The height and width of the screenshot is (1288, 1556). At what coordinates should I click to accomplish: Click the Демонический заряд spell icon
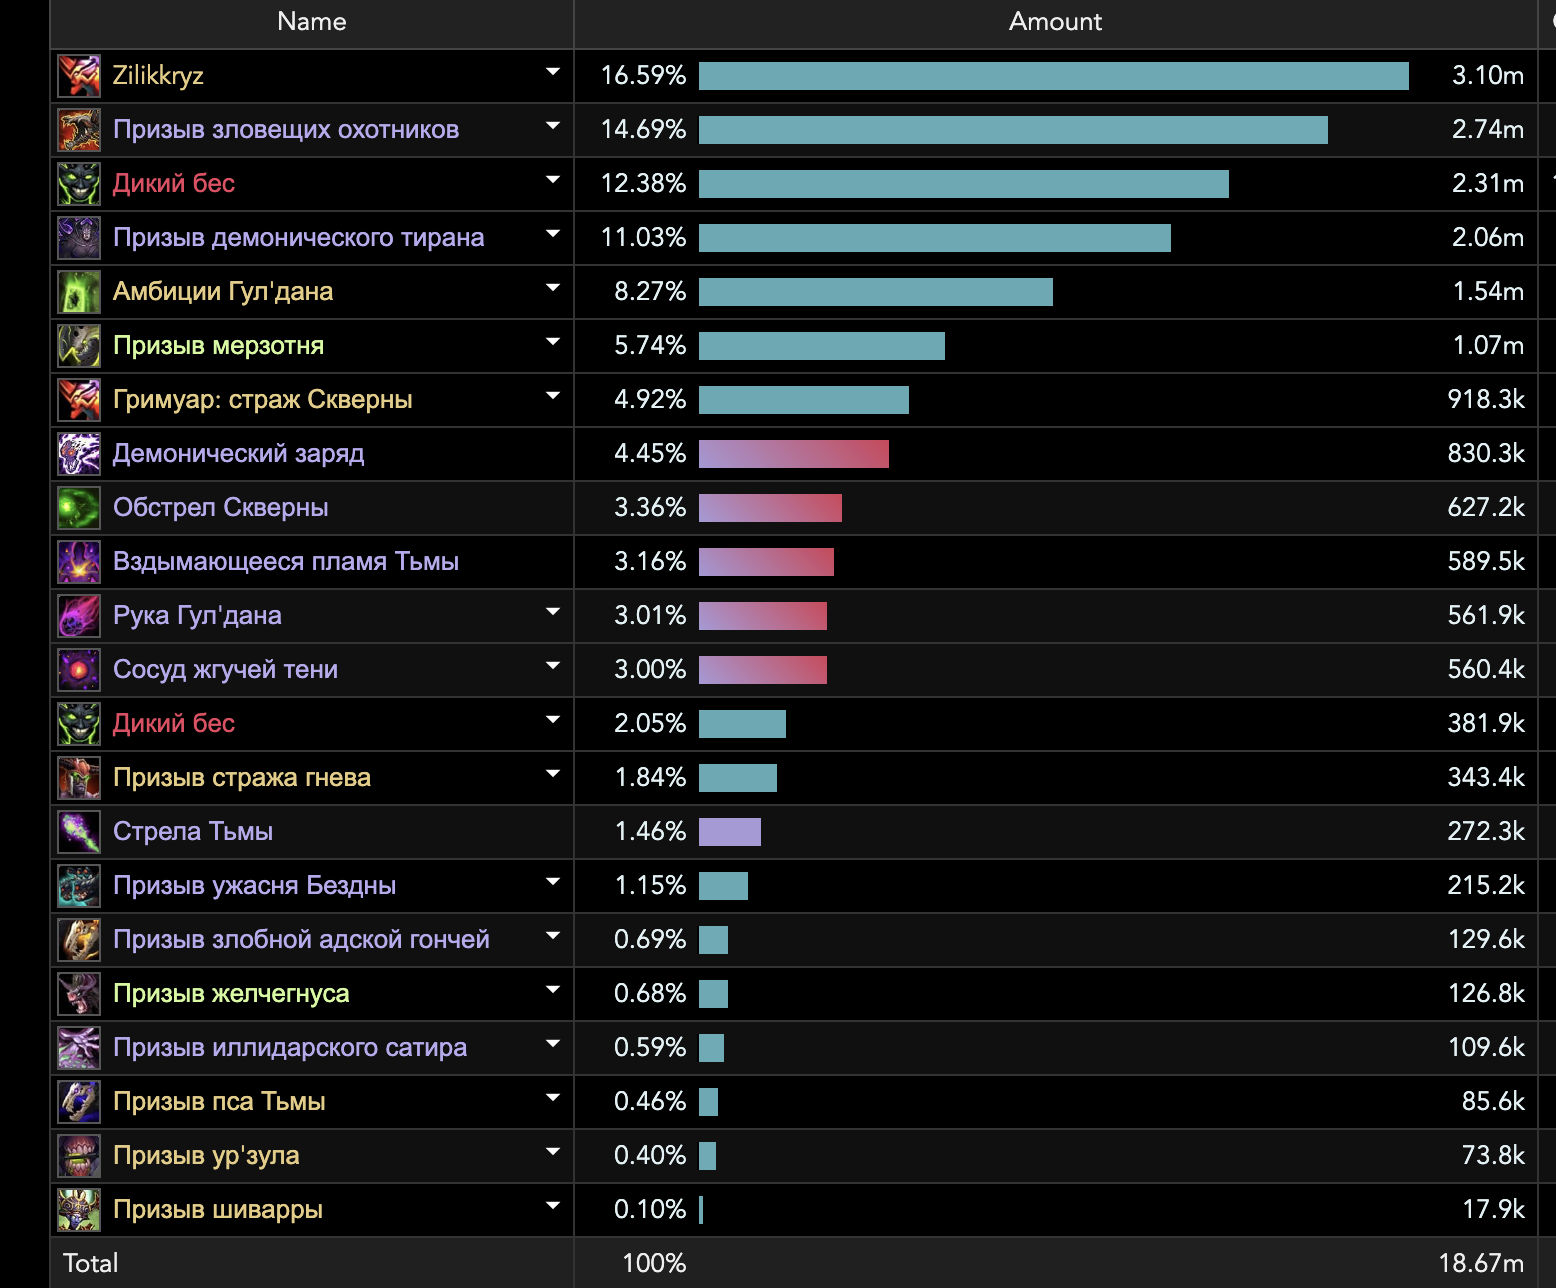(79, 454)
